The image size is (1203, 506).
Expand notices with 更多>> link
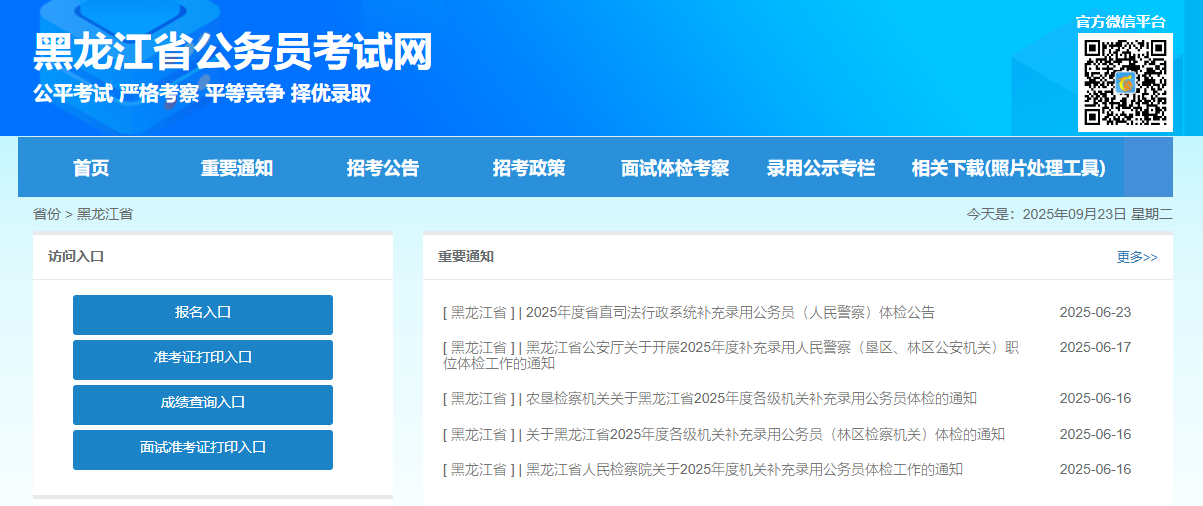pos(1137,257)
